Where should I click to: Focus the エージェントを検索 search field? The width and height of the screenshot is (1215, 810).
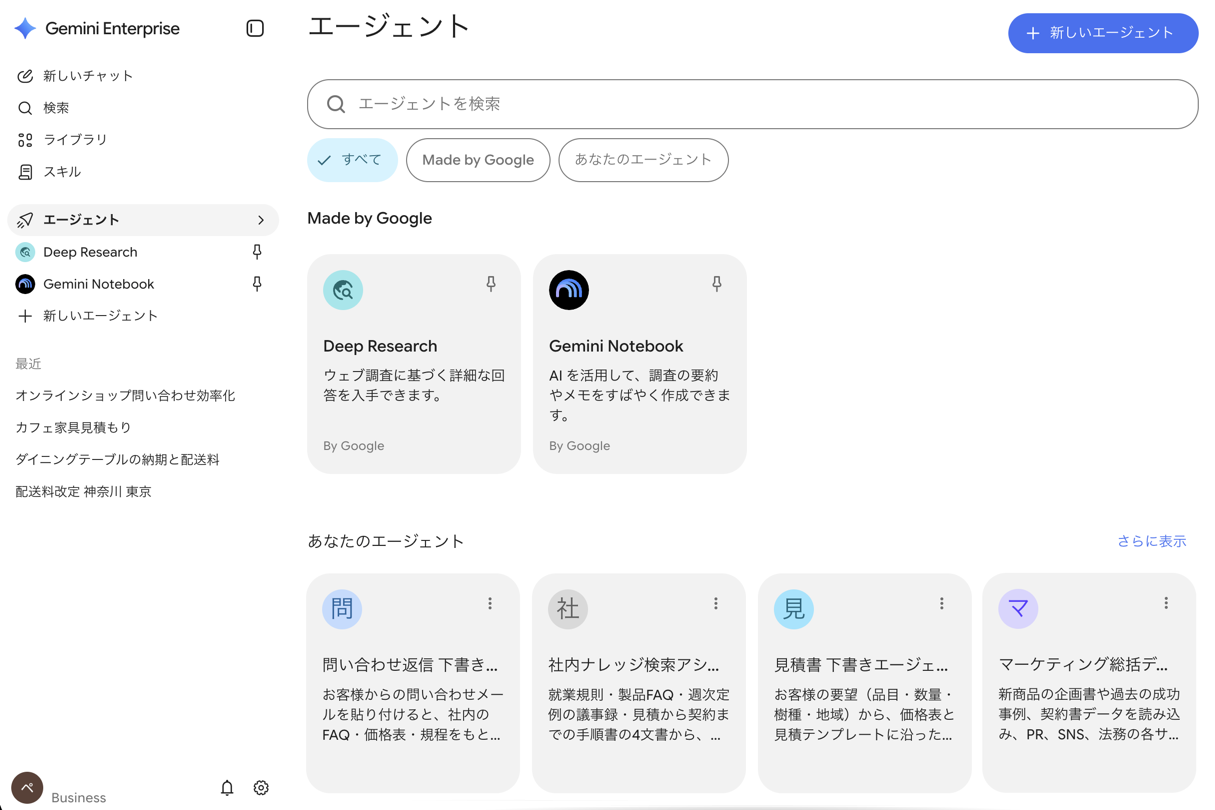(753, 104)
